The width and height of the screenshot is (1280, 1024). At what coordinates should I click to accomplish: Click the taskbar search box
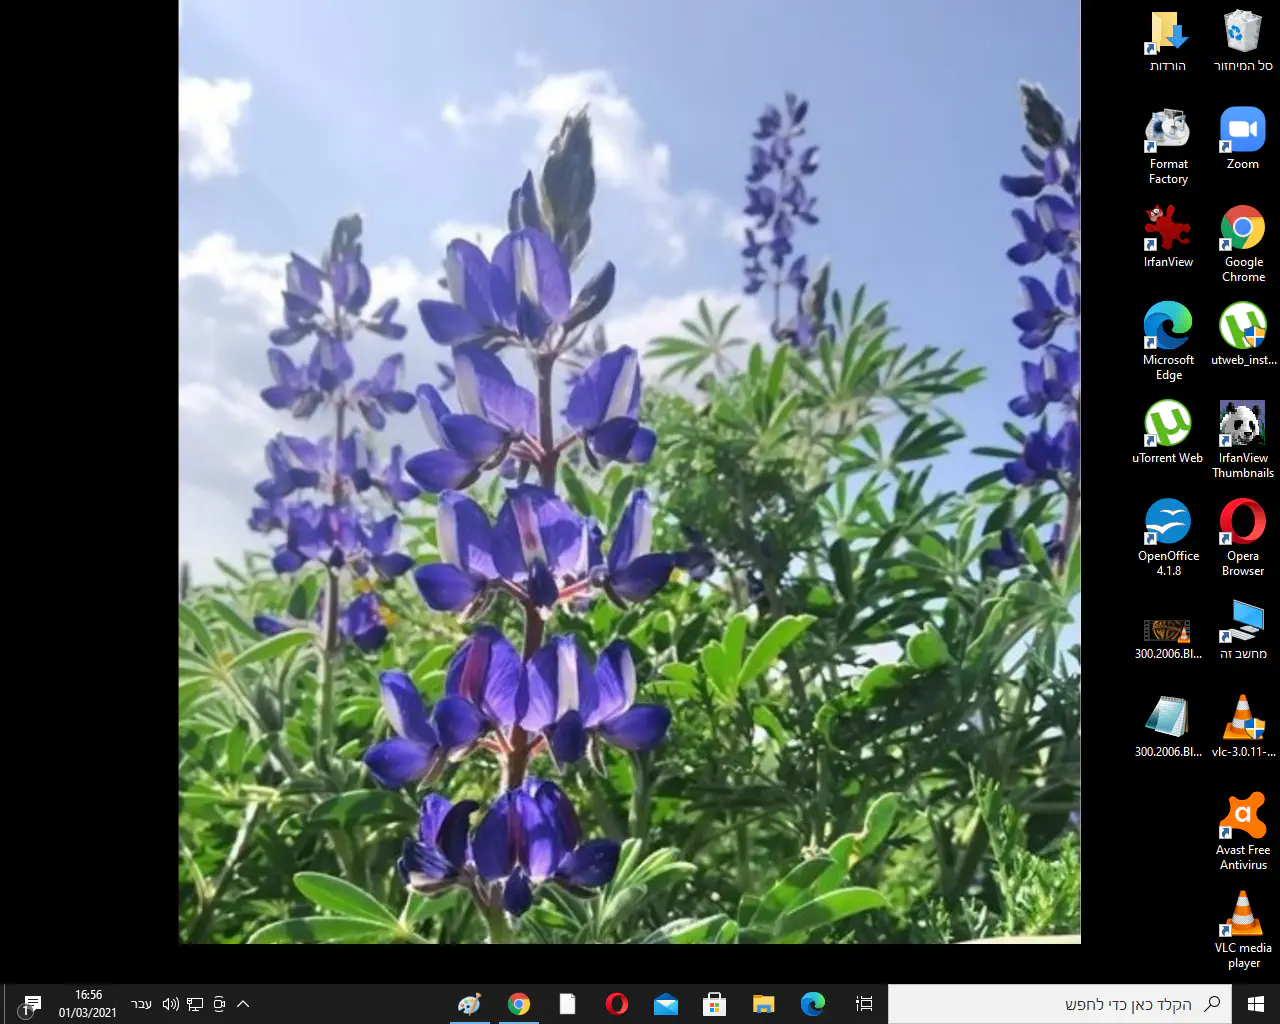tap(1060, 1004)
